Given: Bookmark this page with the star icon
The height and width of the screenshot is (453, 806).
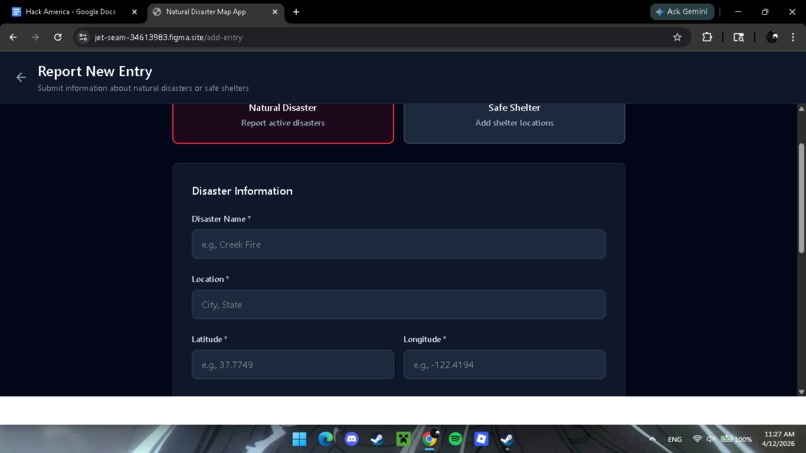Looking at the screenshot, I should (677, 37).
